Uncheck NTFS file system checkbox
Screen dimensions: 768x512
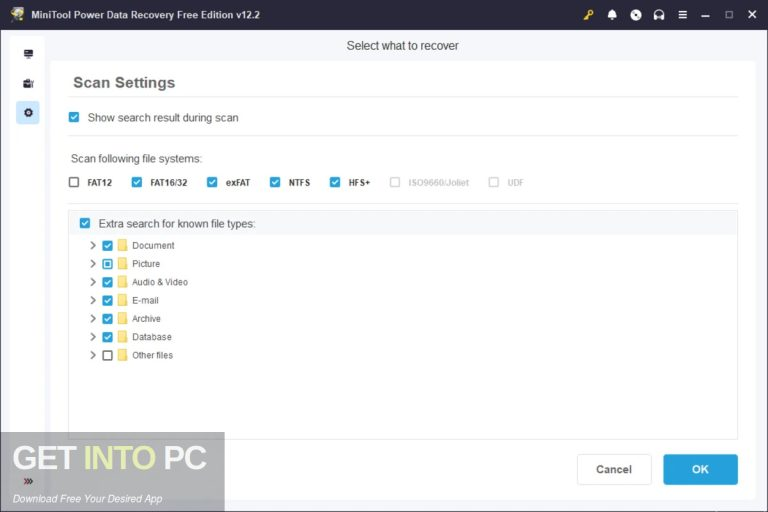click(275, 182)
